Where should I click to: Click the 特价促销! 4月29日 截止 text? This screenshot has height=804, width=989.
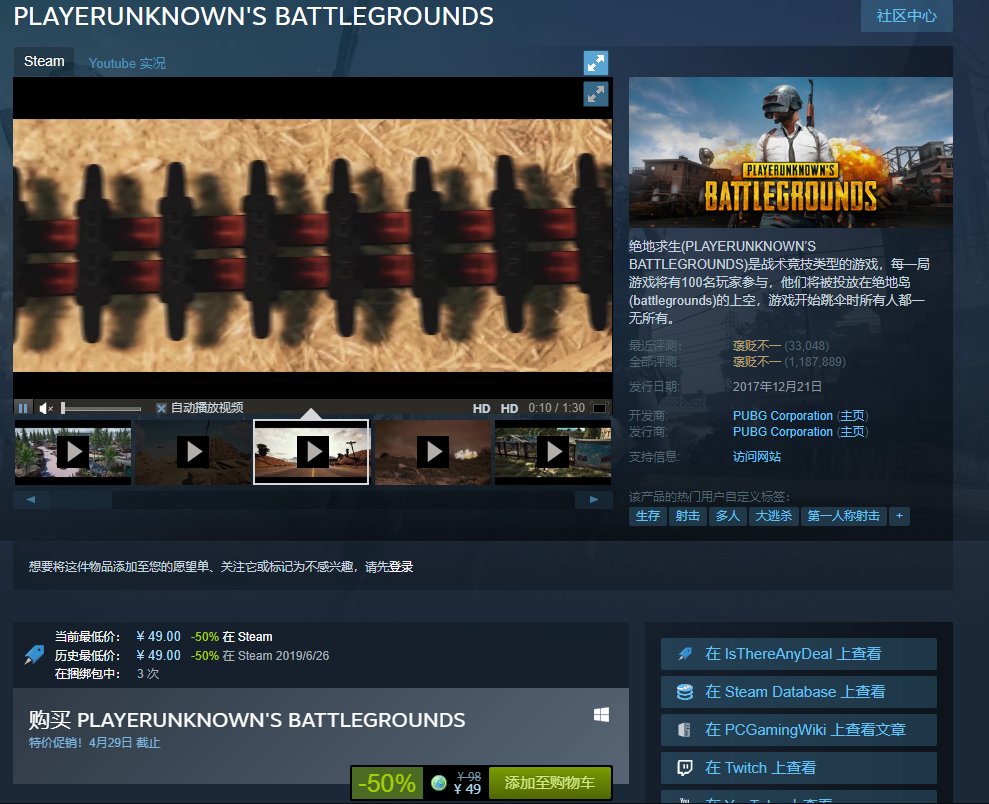click(95, 743)
